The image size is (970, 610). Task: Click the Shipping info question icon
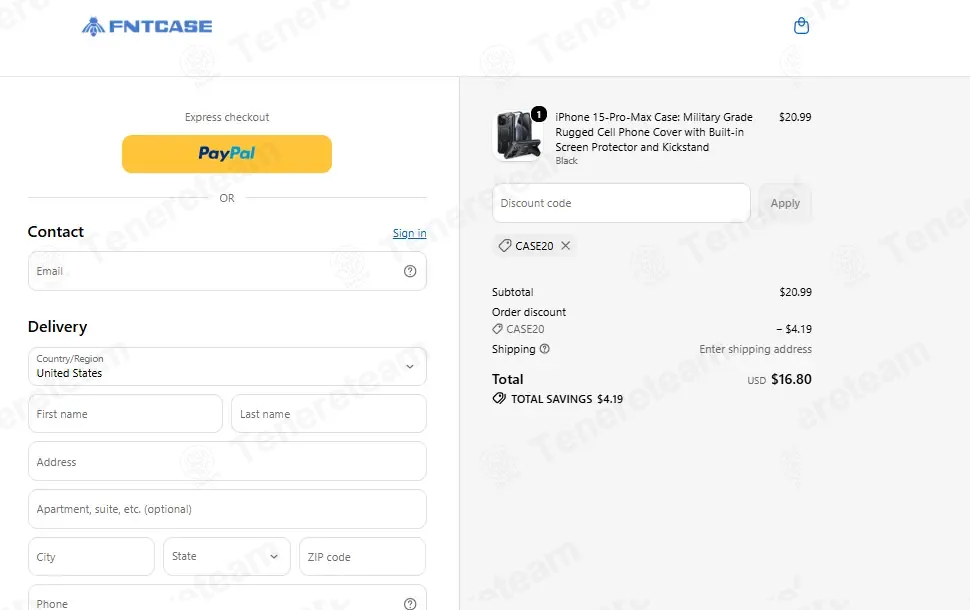pyautogui.click(x=544, y=349)
